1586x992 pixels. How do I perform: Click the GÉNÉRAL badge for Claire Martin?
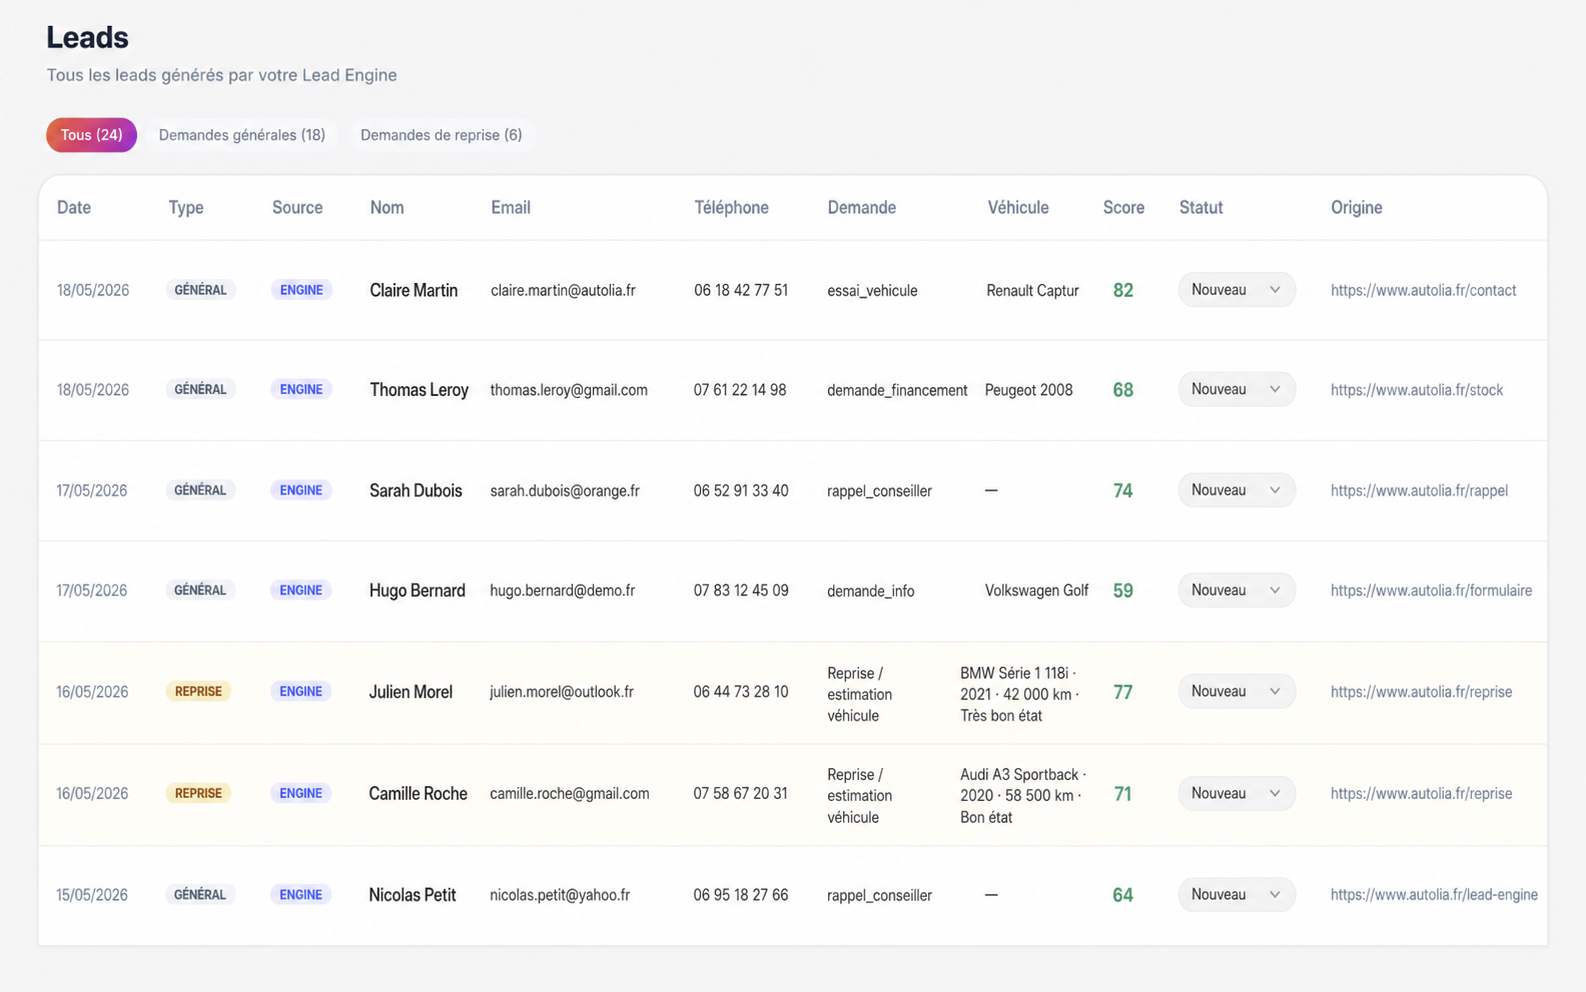(x=200, y=290)
